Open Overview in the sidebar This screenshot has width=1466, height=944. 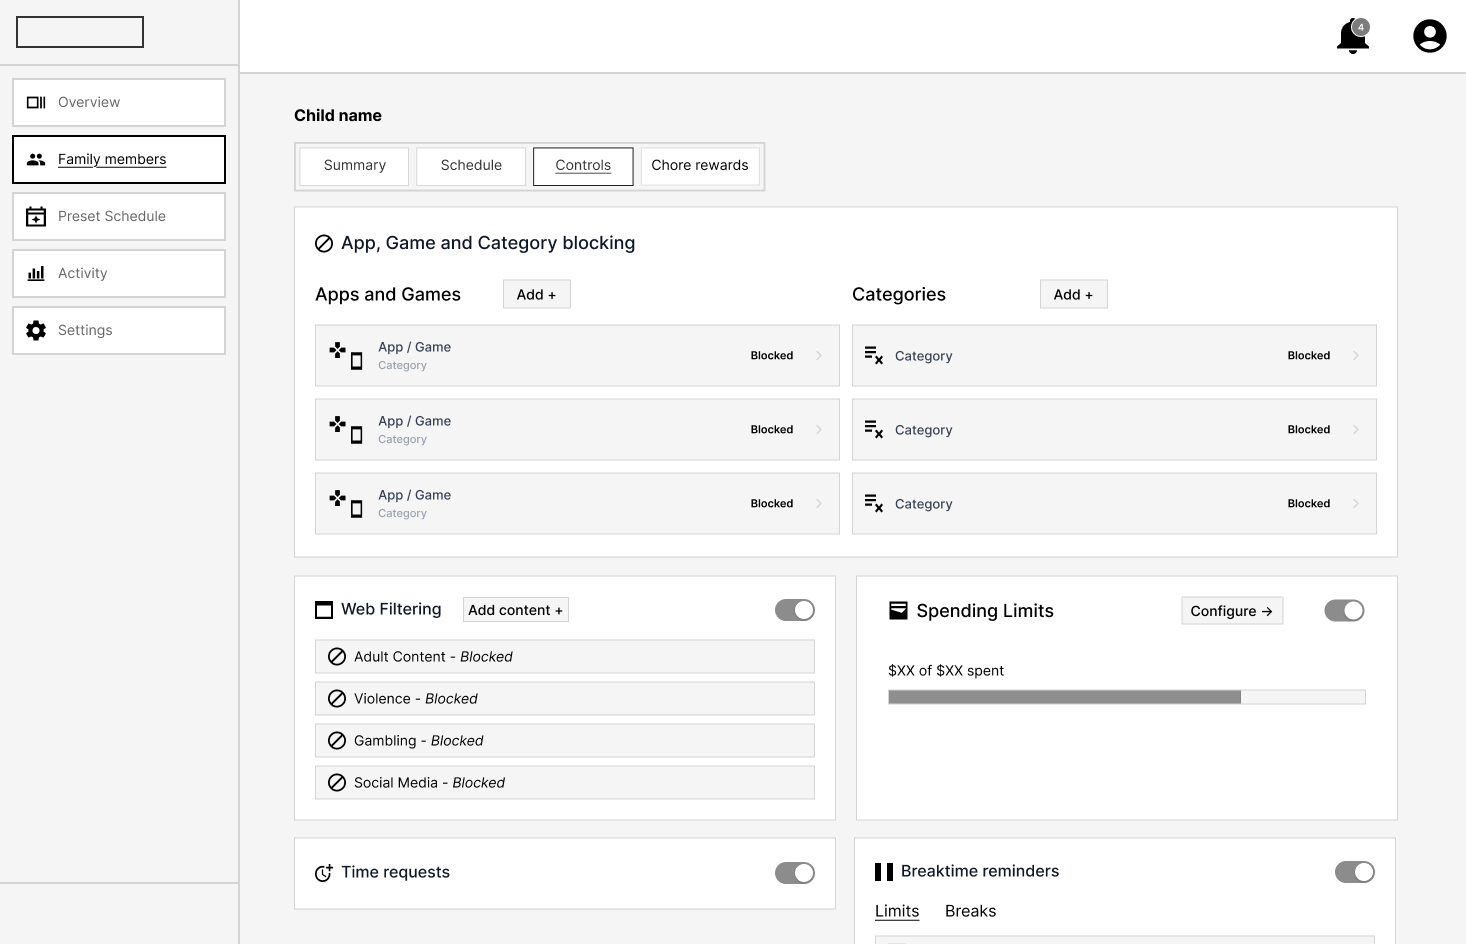coord(119,102)
